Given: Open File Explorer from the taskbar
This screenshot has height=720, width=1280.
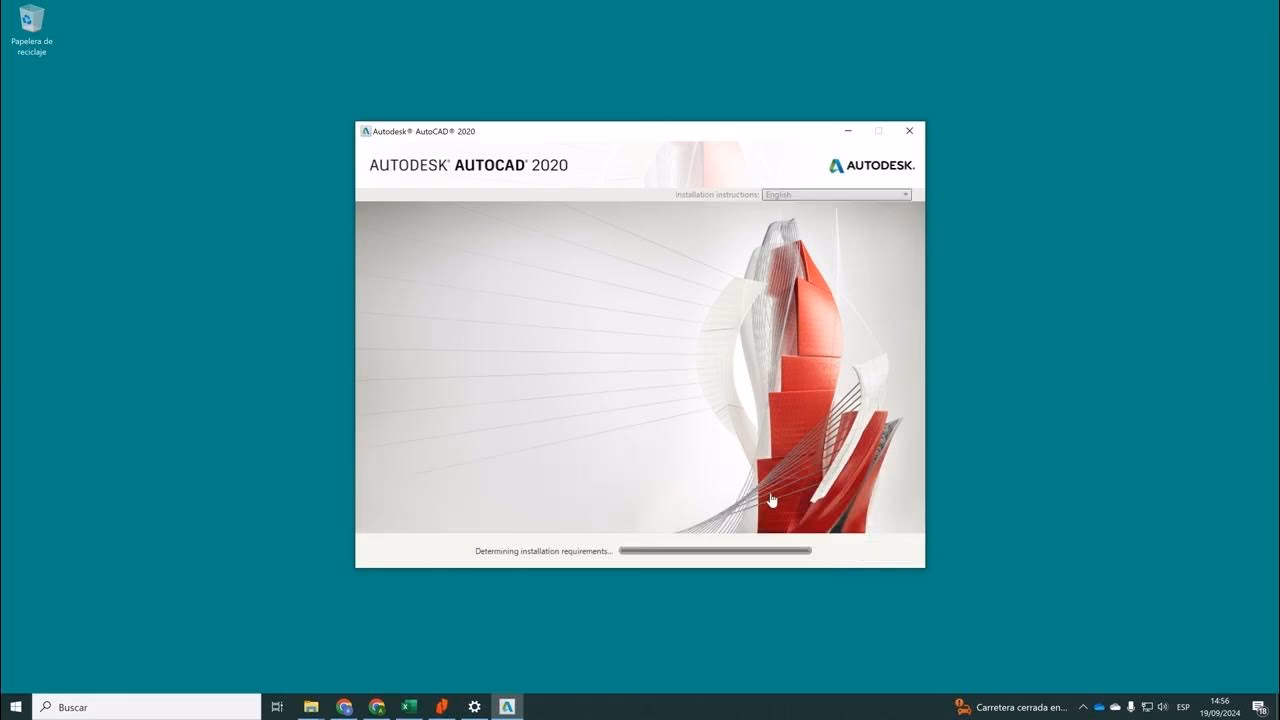Looking at the screenshot, I should pyautogui.click(x=311, y=707).
